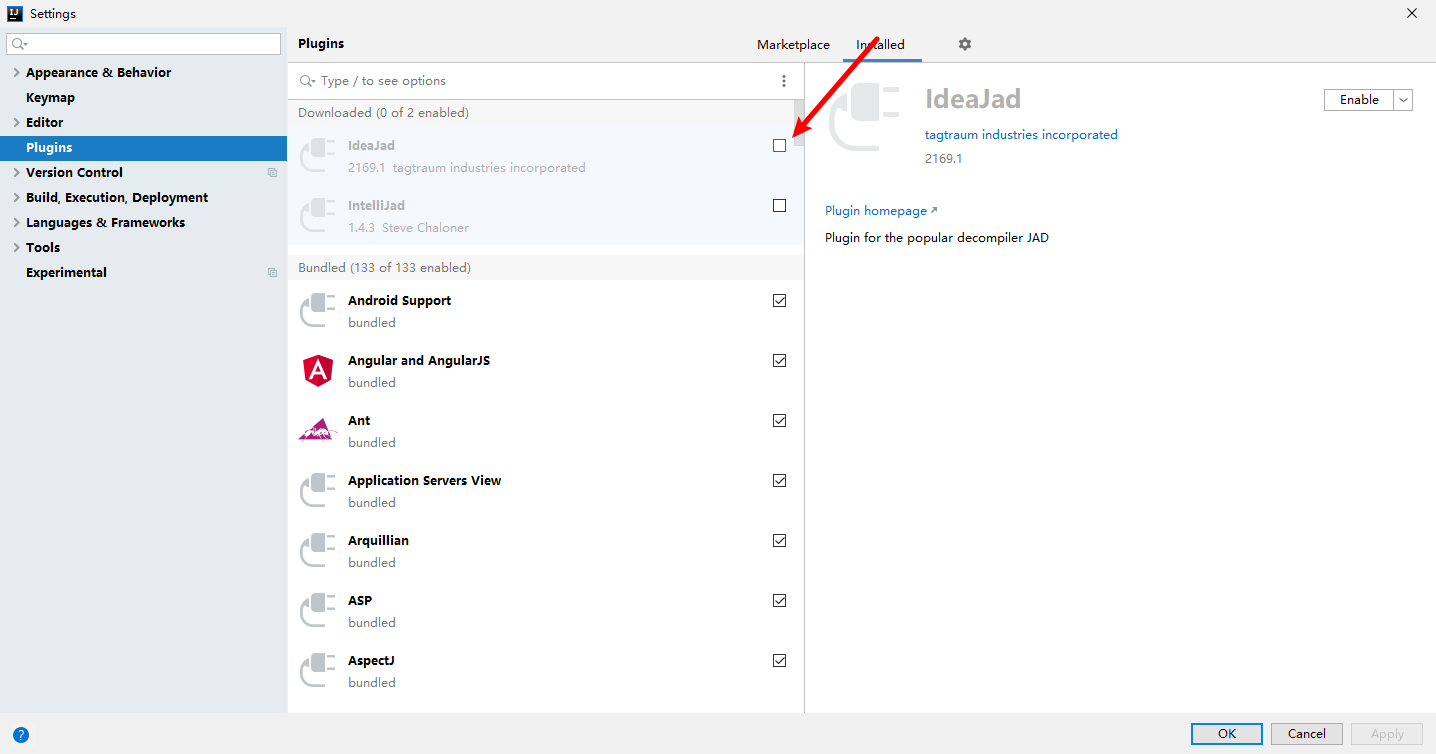Click the Ant plugin icon
This screenshot has height=754, width=1436.
click(317, 431)
